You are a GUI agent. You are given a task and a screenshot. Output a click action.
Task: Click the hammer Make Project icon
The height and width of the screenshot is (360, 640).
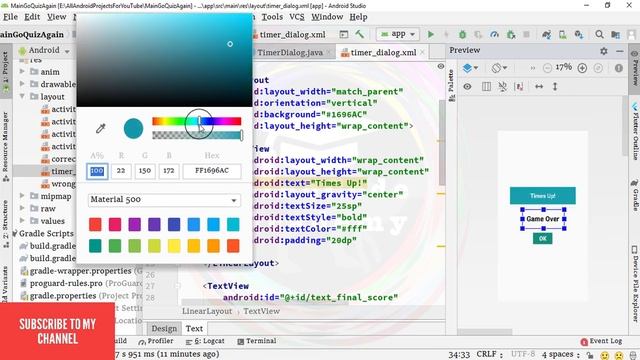tap(360, 34)
